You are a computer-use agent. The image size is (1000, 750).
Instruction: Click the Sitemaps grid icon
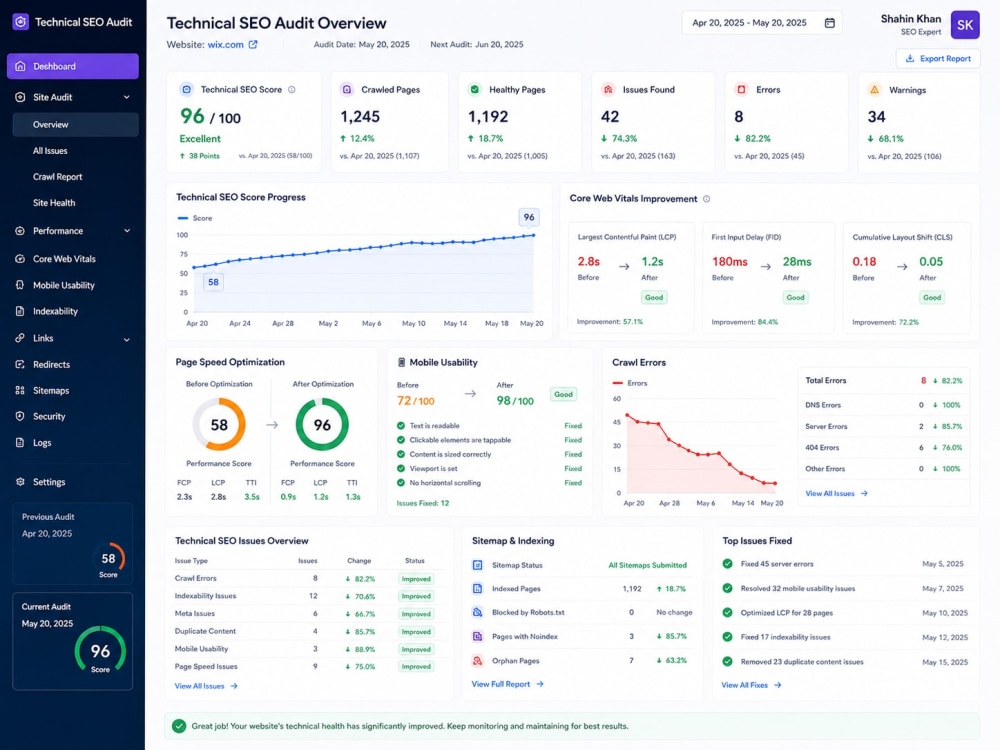pos(20,390)
